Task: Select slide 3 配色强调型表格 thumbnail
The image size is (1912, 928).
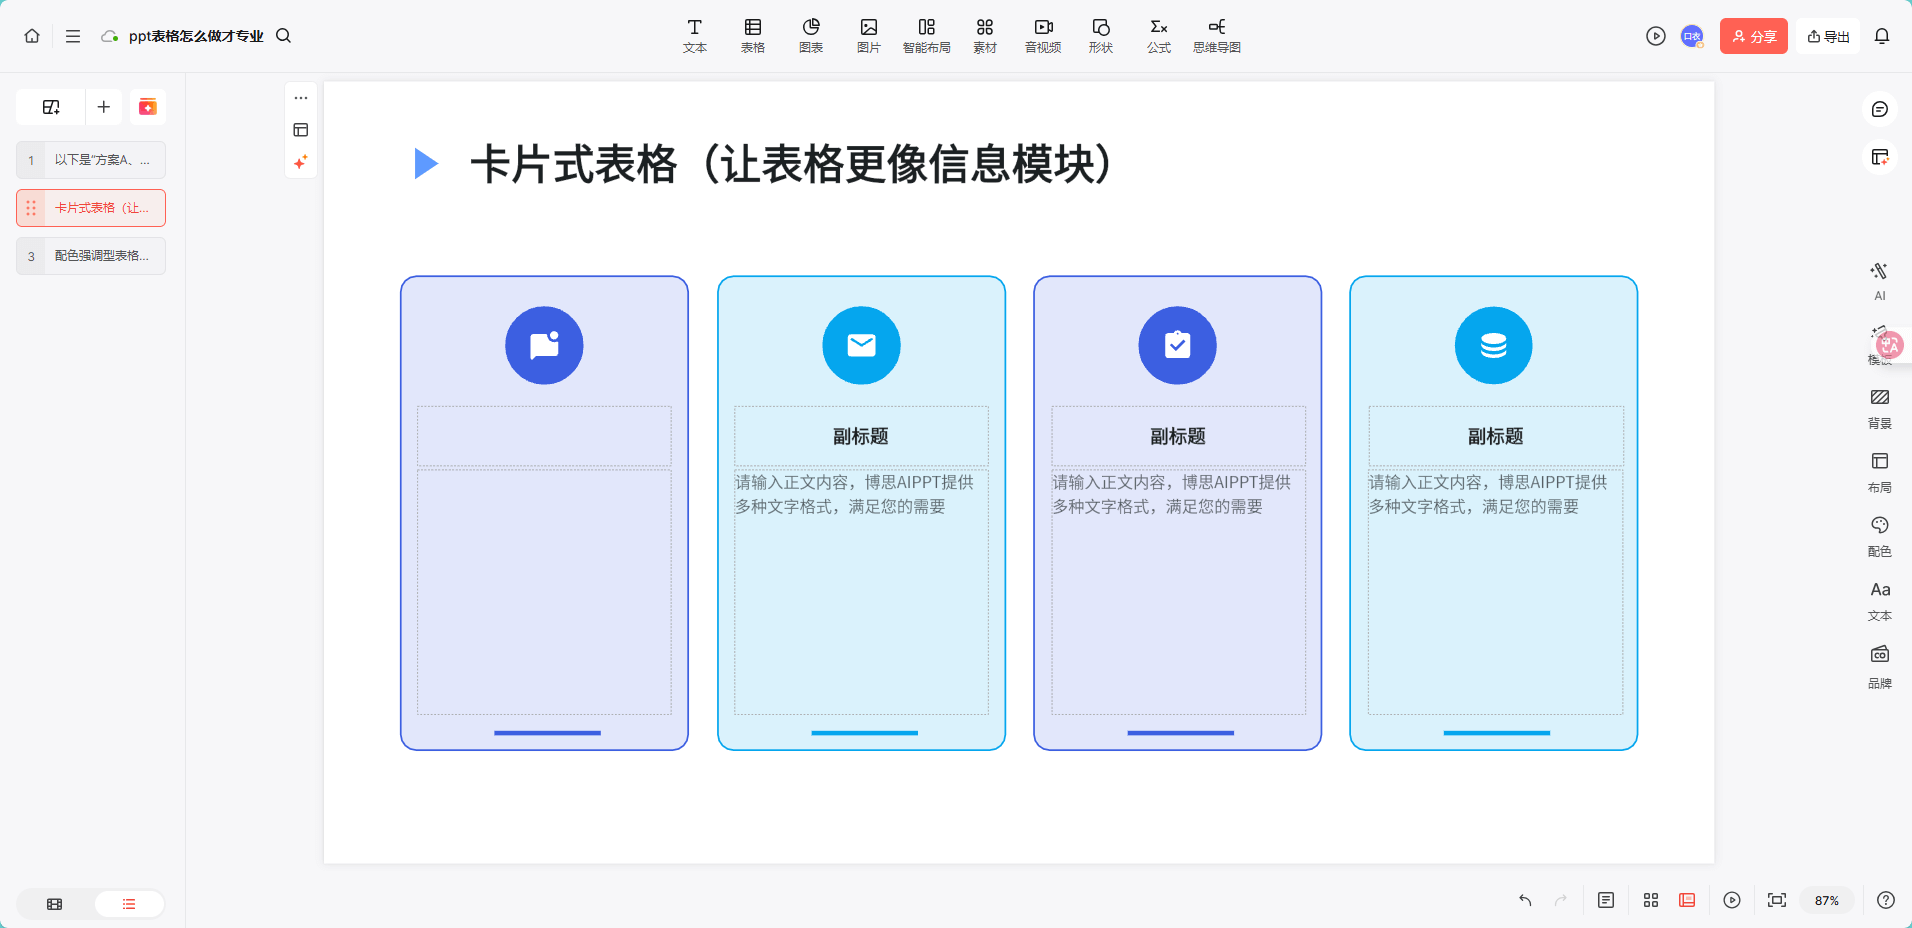Action: pos(90,256)
